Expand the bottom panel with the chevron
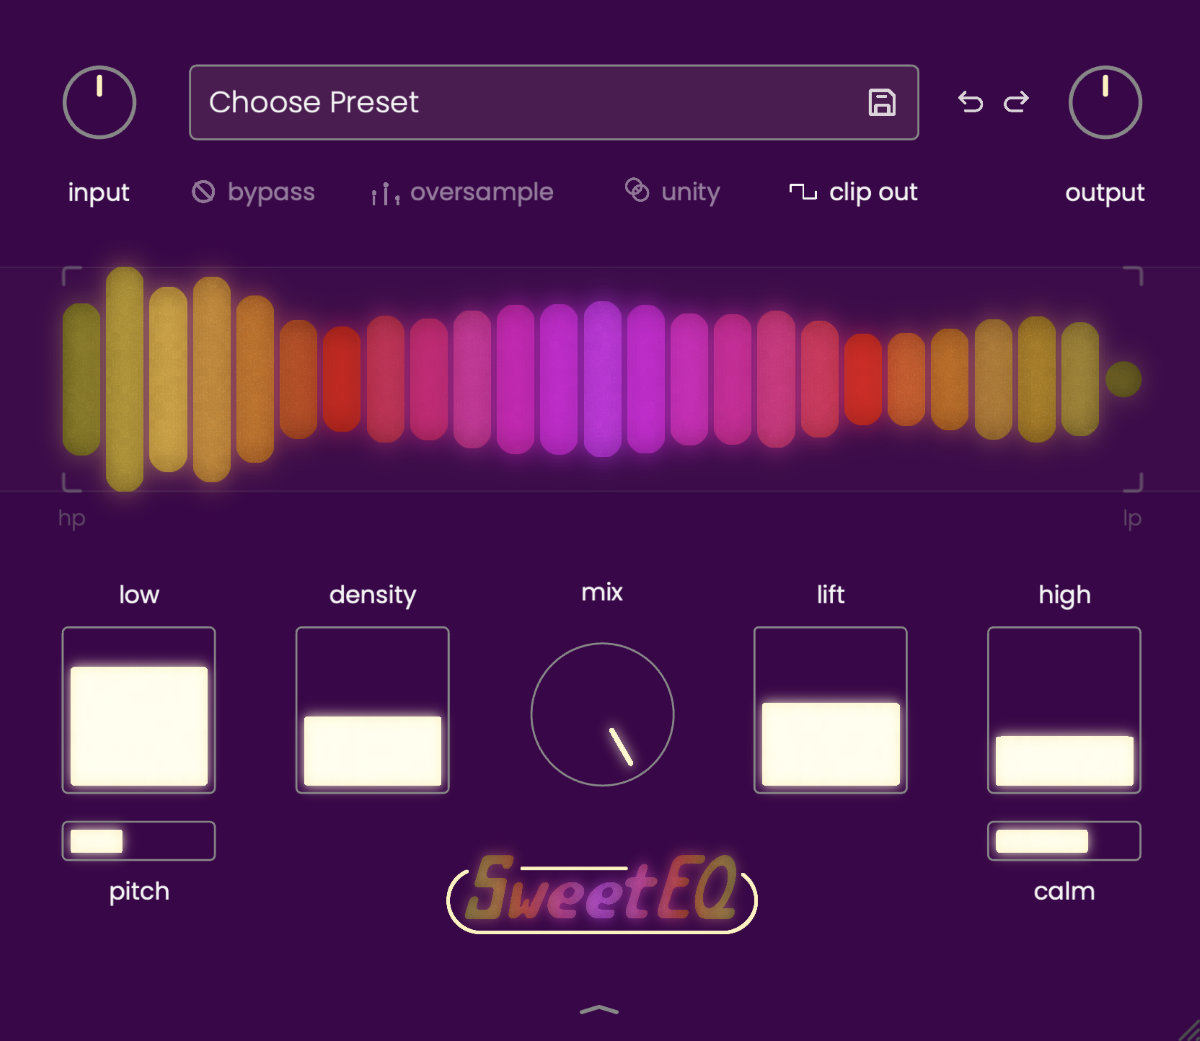The image size is (1200, 1041). (x=599, y=1010)
